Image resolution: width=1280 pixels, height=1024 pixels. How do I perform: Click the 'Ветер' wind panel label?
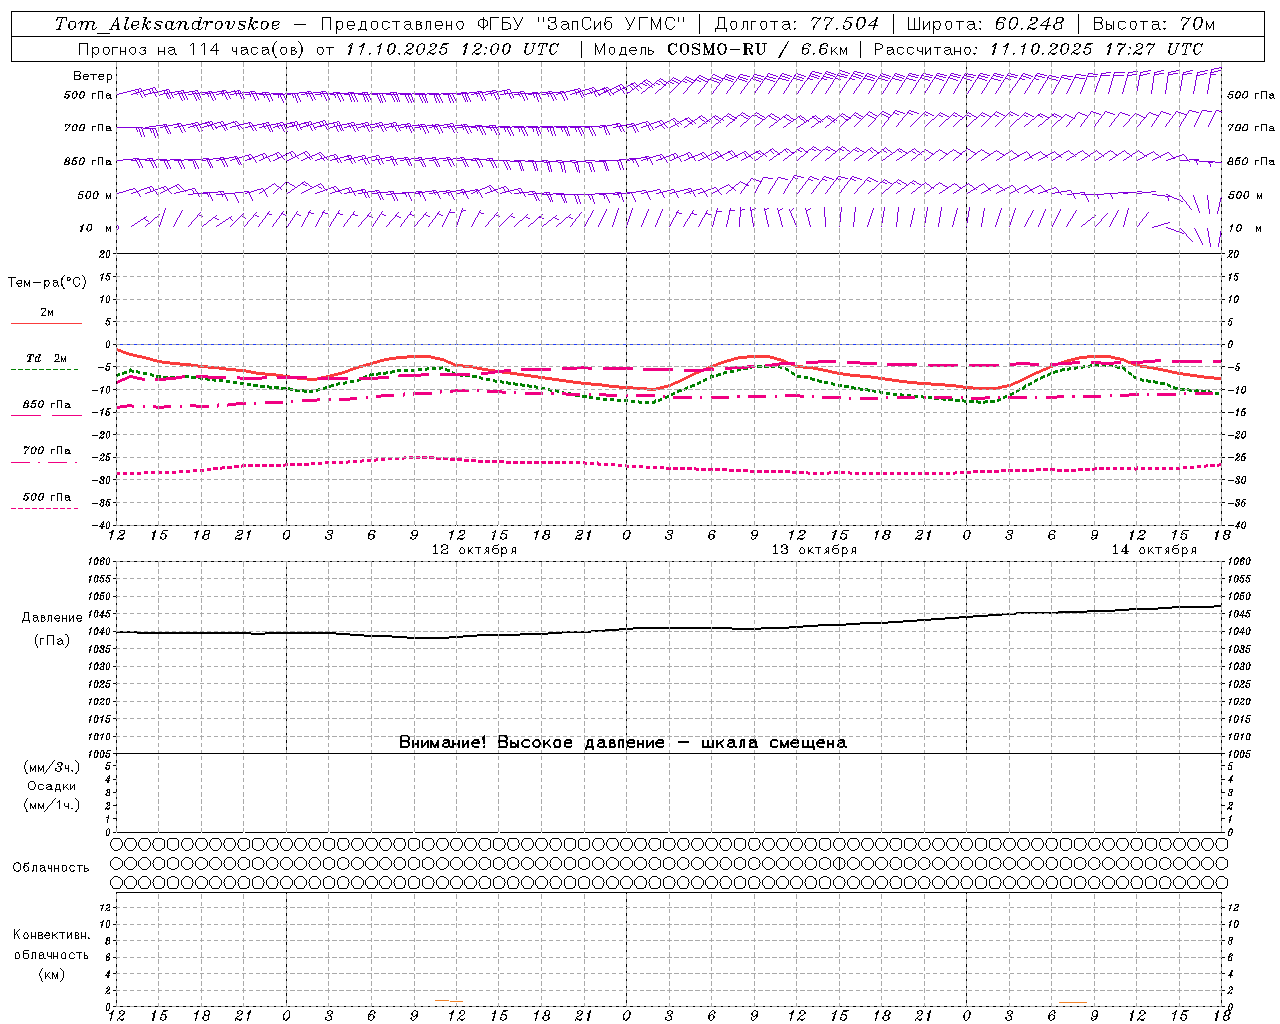[x=92, y=76]
